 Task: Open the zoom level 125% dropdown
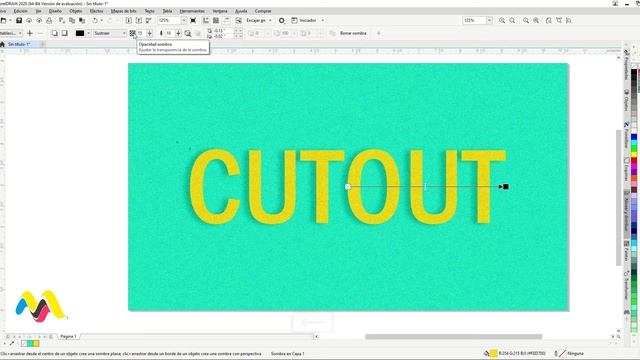[184, 20]
